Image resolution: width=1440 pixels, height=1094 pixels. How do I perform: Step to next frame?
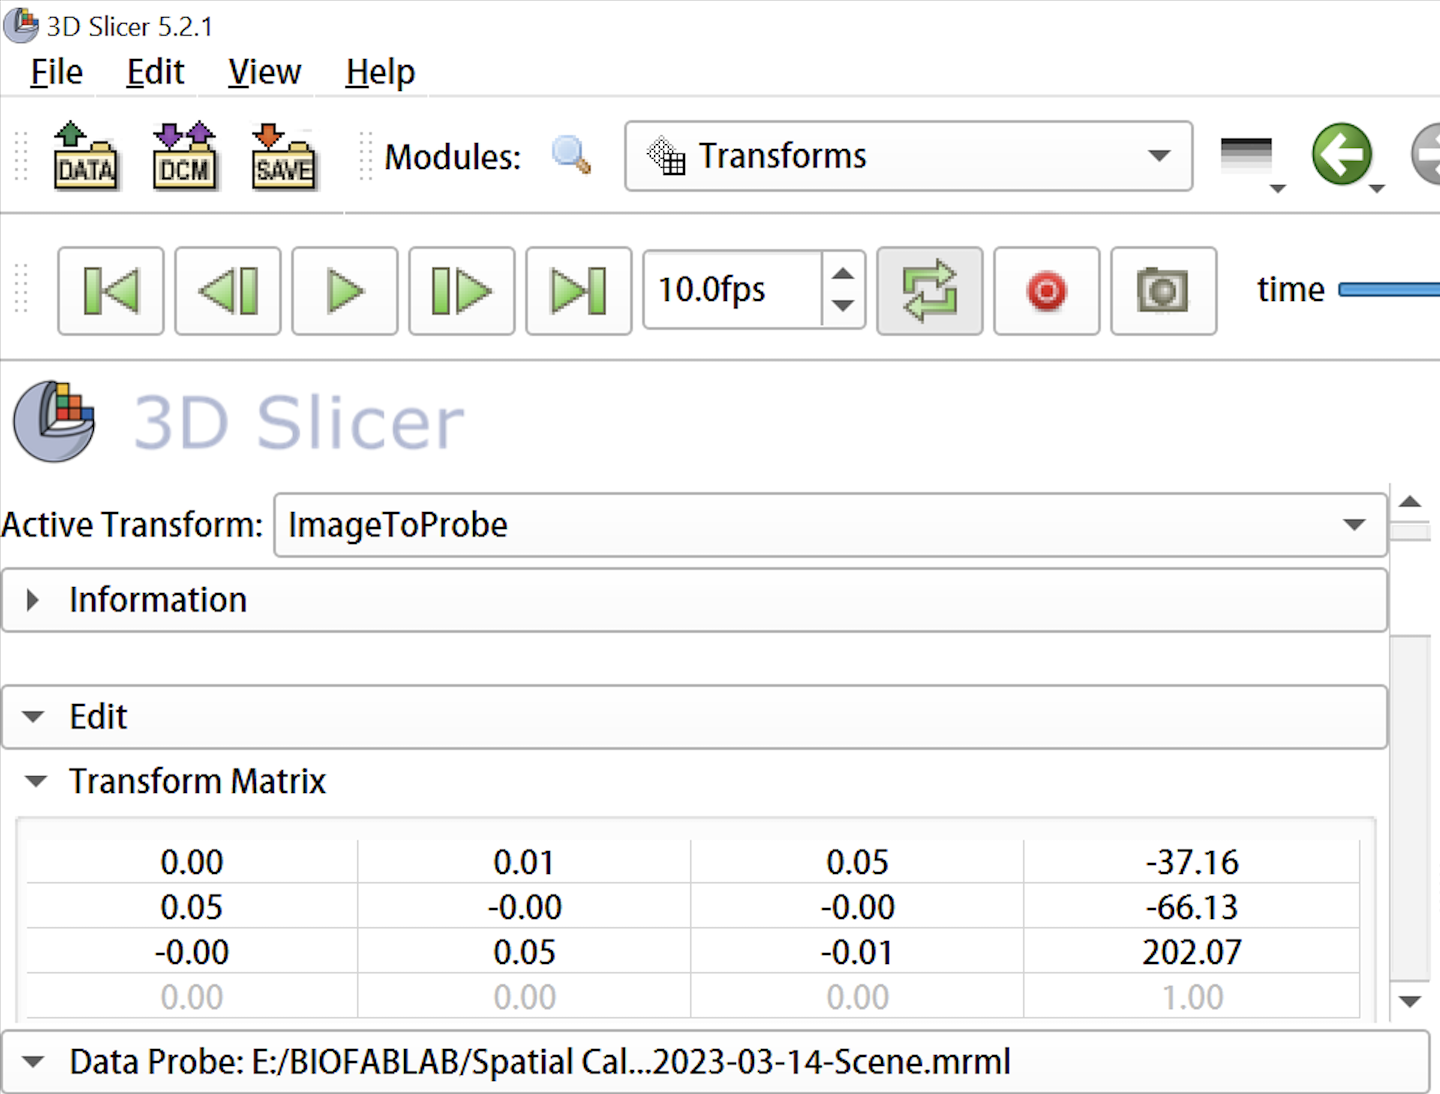tap(462, 291)
